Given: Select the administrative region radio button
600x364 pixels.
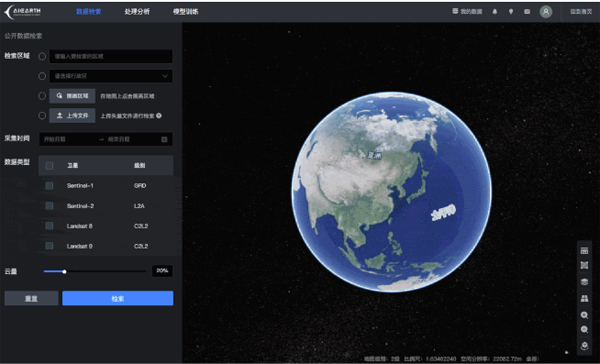Looking at the screenshot, I should [42, 76].
